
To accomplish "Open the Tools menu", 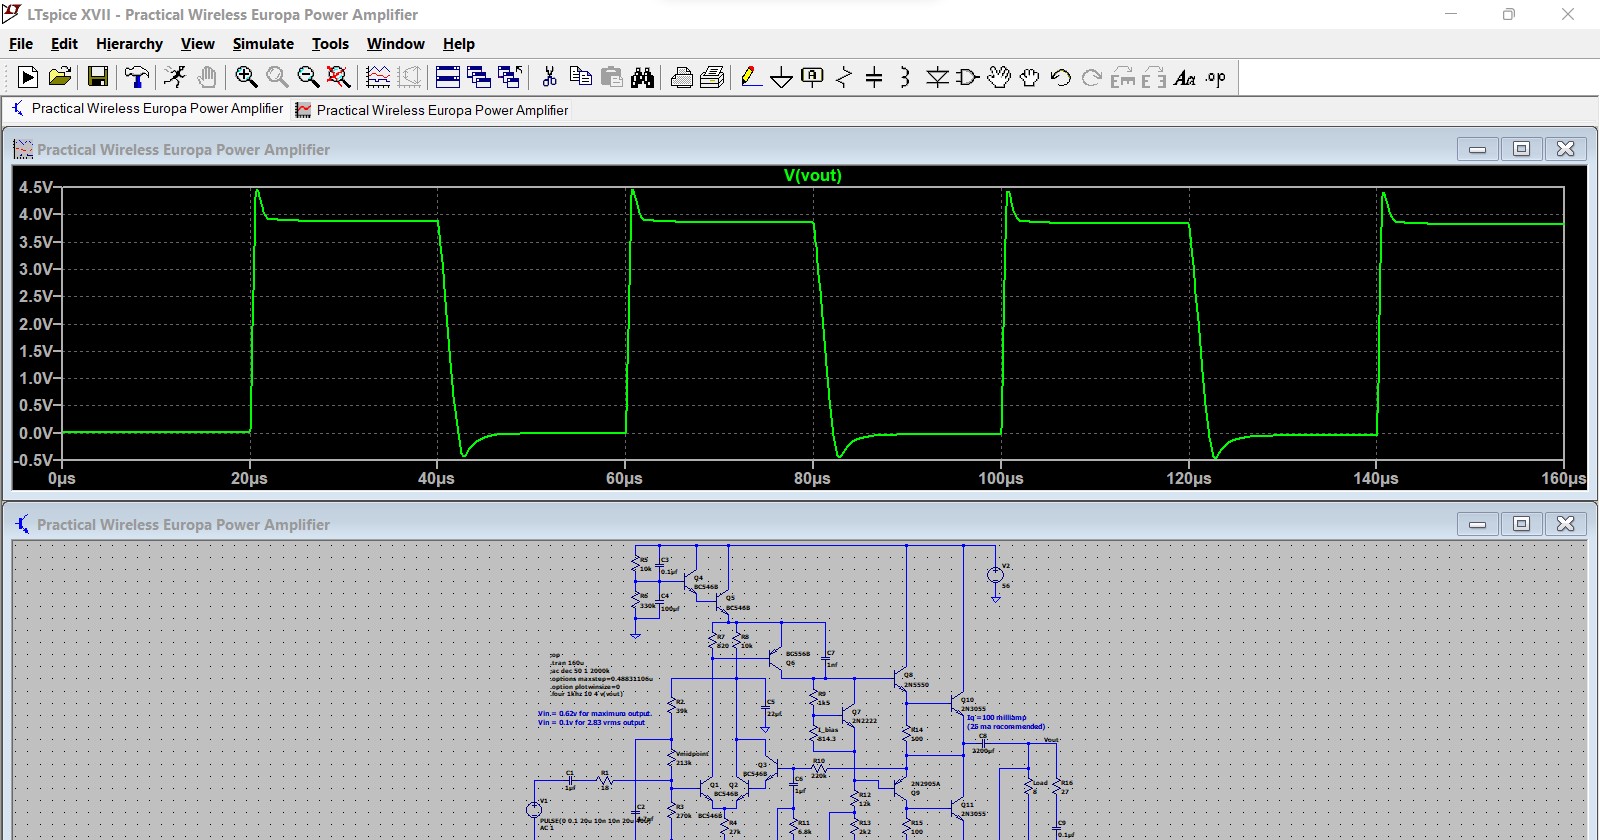I will [x=330, y=44].
